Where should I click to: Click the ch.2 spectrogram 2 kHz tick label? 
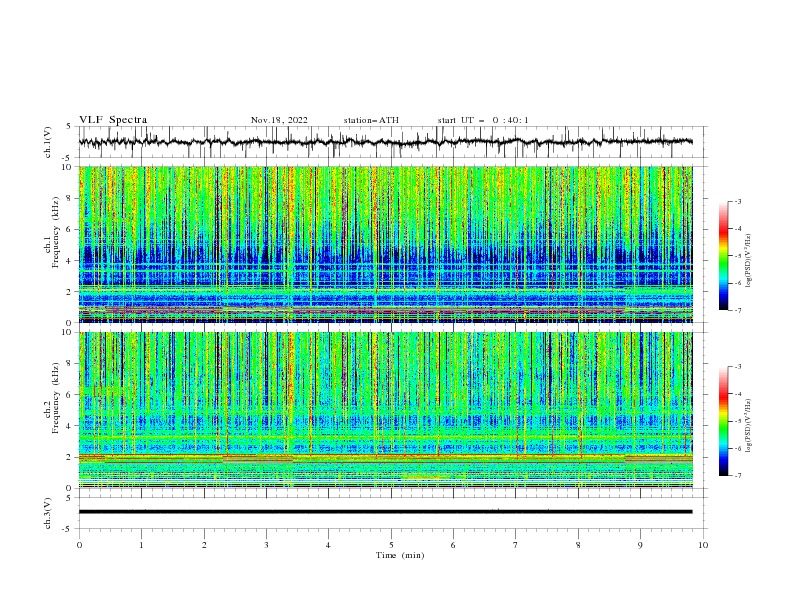pyautogui.click(x=70, y=457)
